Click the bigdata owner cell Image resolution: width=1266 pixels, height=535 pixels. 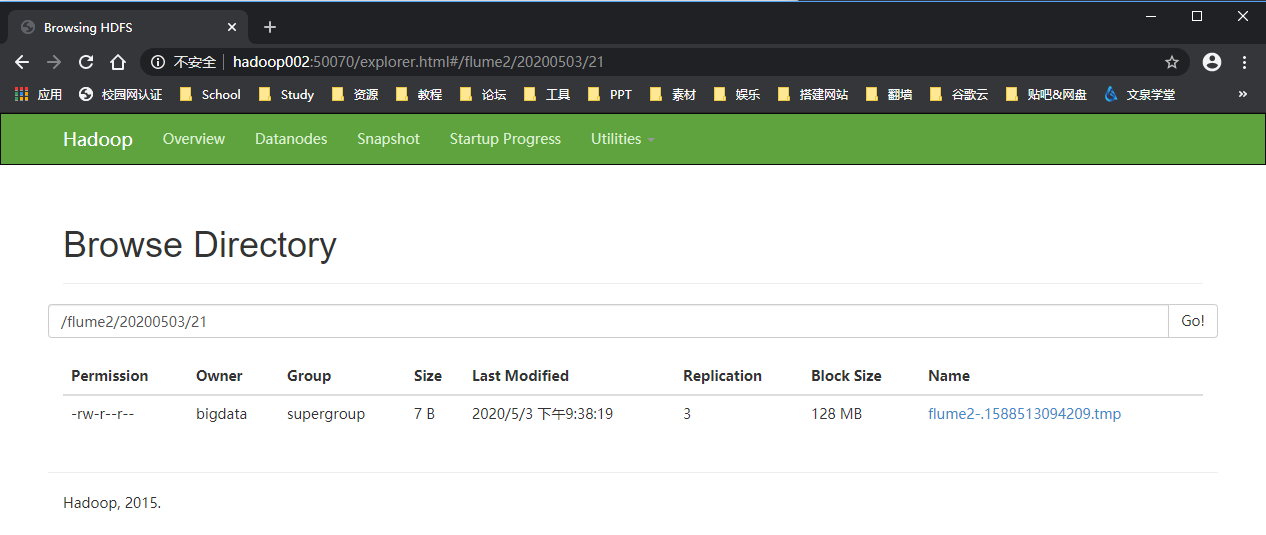tap(221, 414)
